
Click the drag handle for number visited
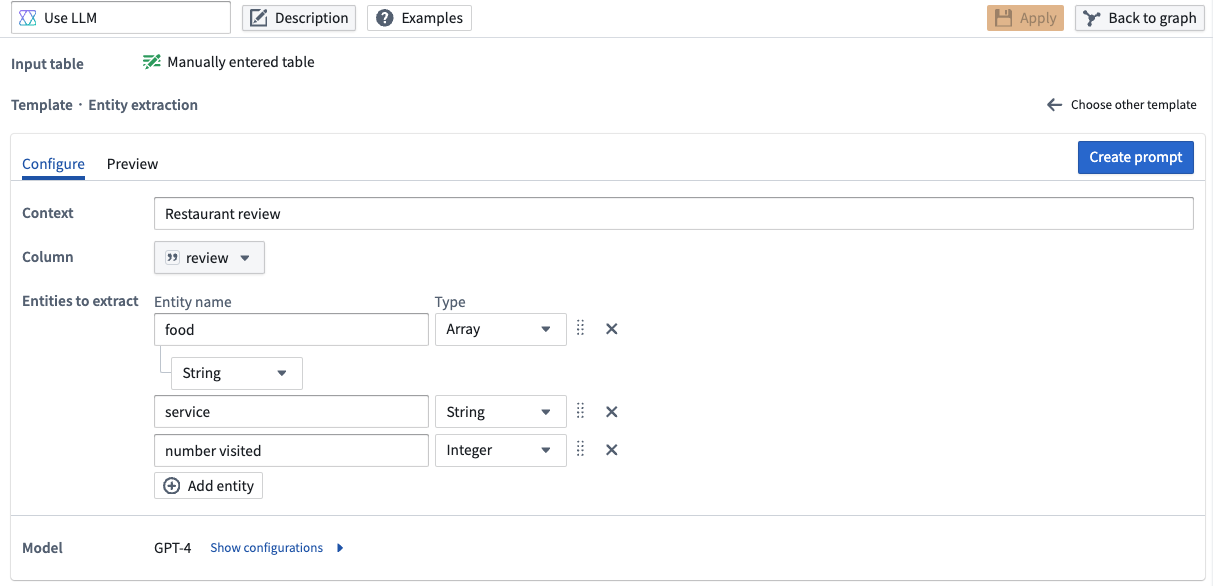point(581,450)
